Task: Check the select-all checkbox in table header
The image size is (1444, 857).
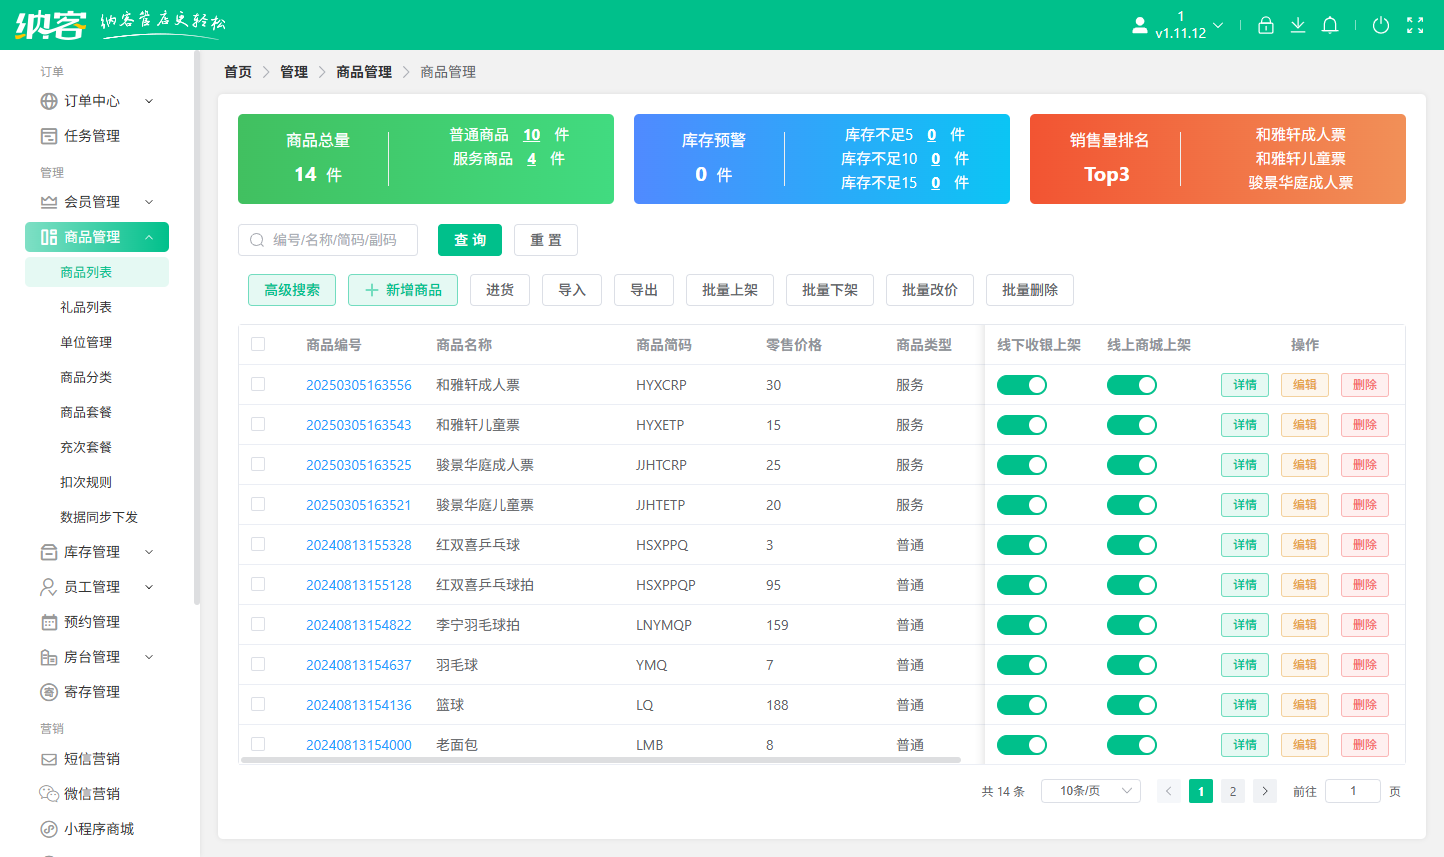Action: coord(258,343)
